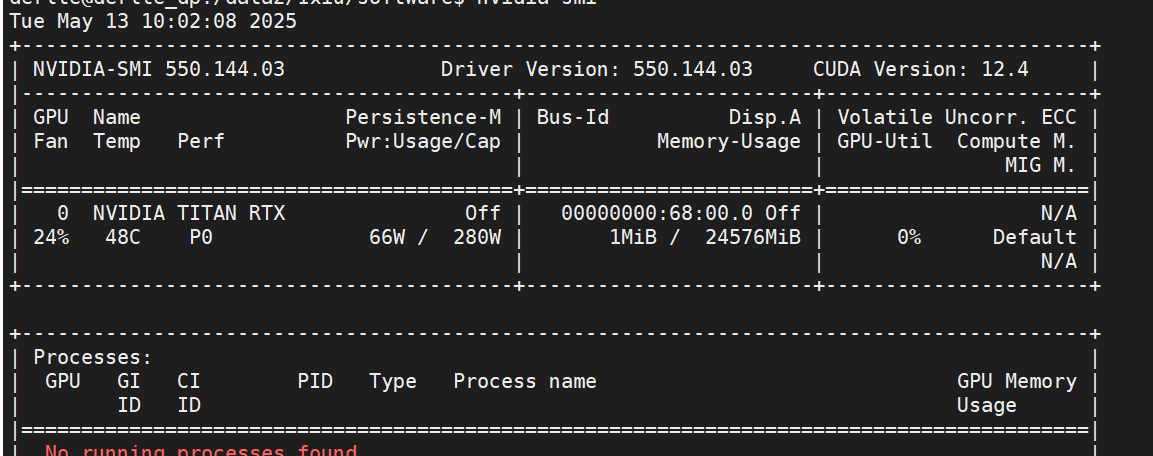The height and width of the screenshot is (456, 1153).
Task: Click the PID column header
Action: tap(315, 381)
